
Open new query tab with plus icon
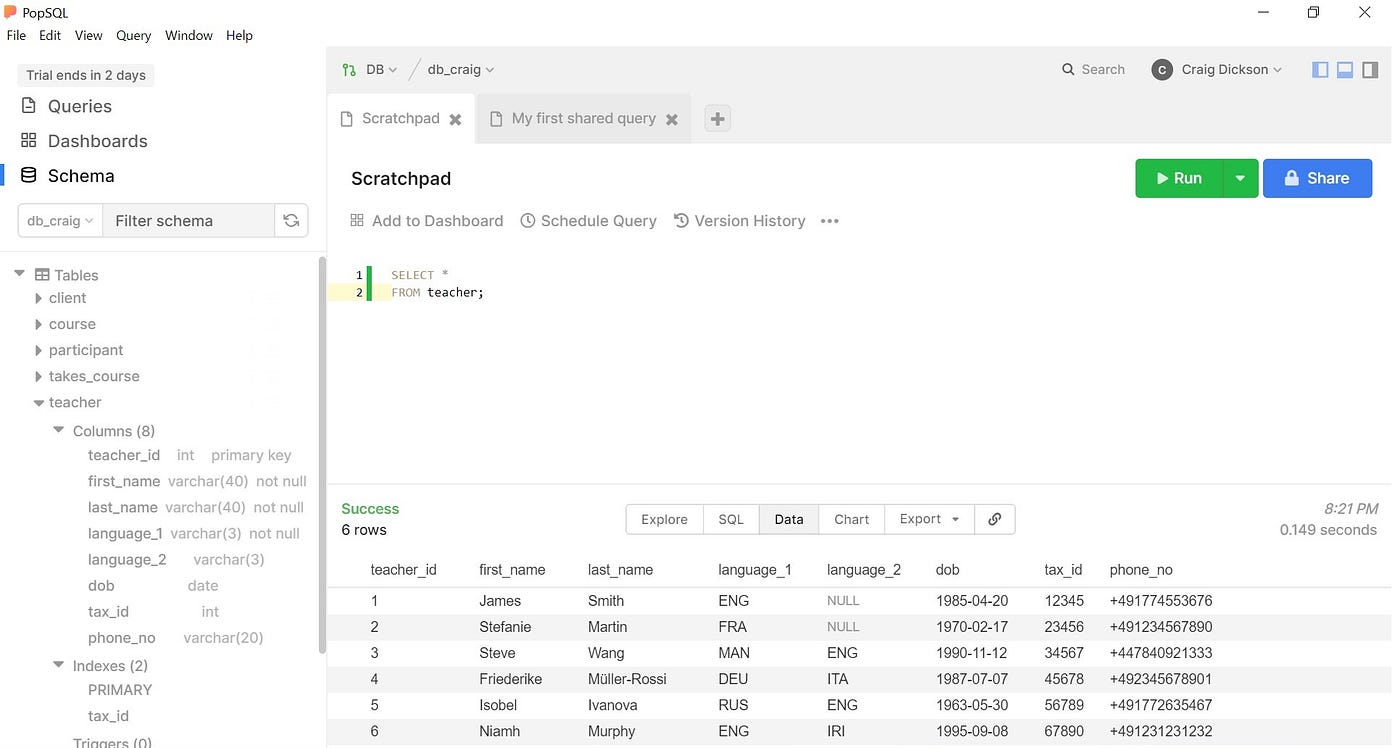(x=717, y=119)
